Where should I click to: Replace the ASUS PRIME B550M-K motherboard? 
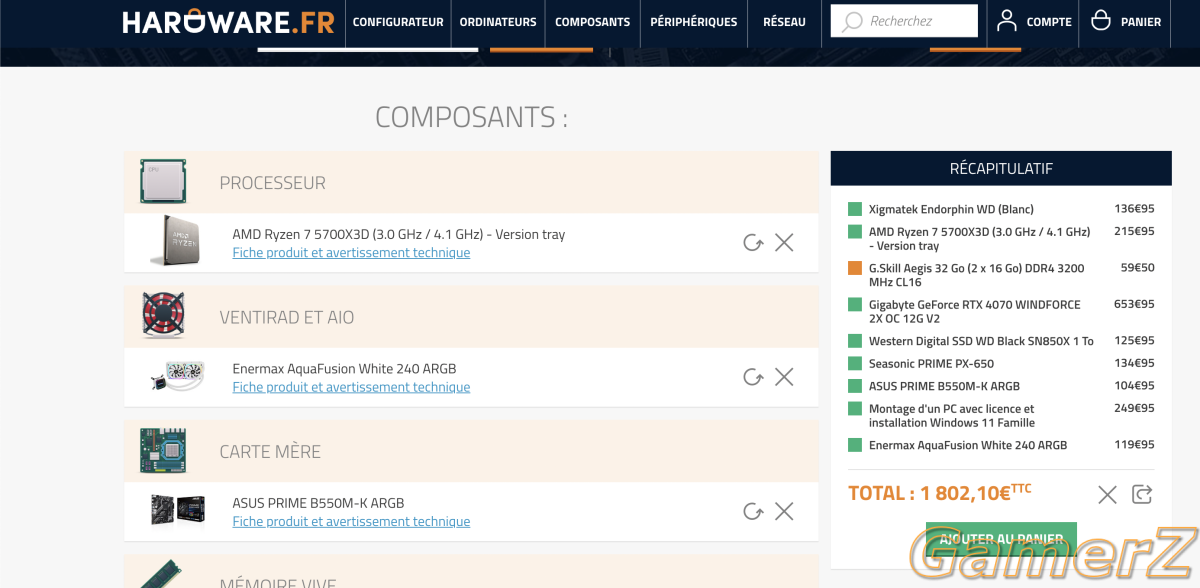tap(753, 511)
